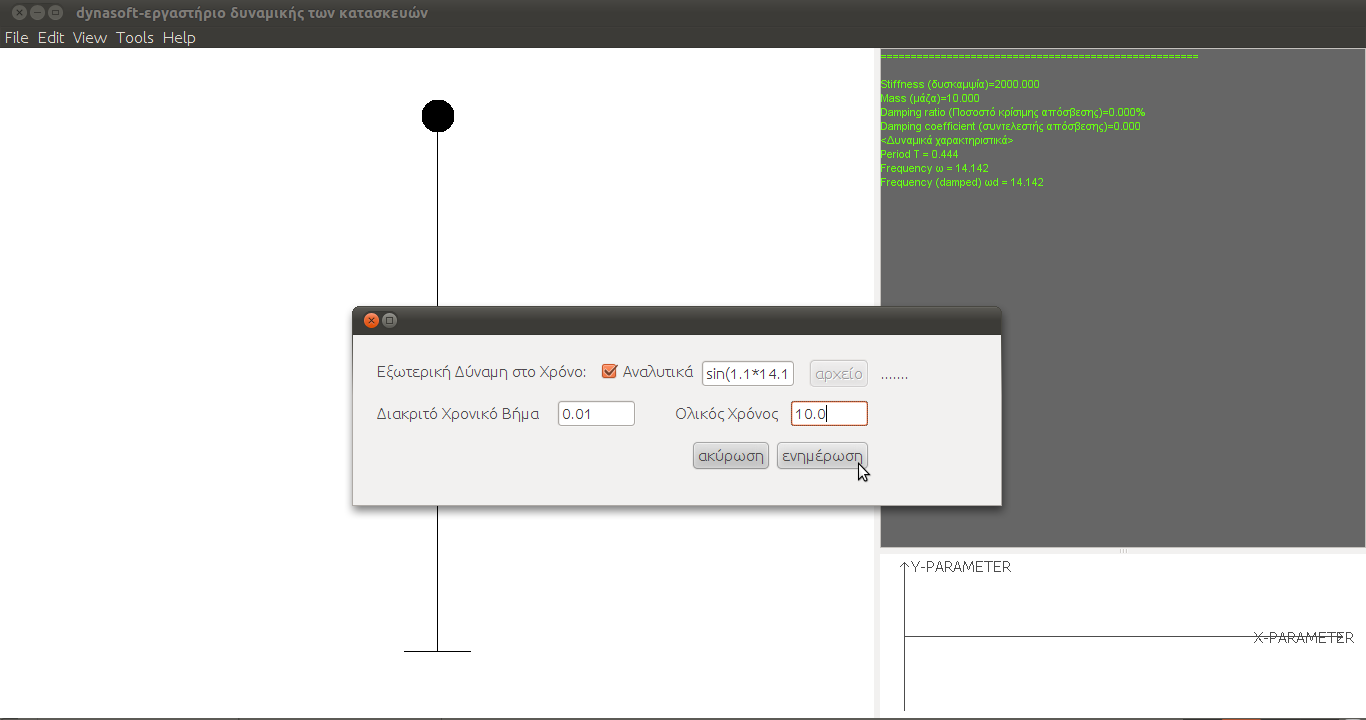Minimize the dynasoft main window
This screenshot has width=1366, height=720.
tap(37, 13)
